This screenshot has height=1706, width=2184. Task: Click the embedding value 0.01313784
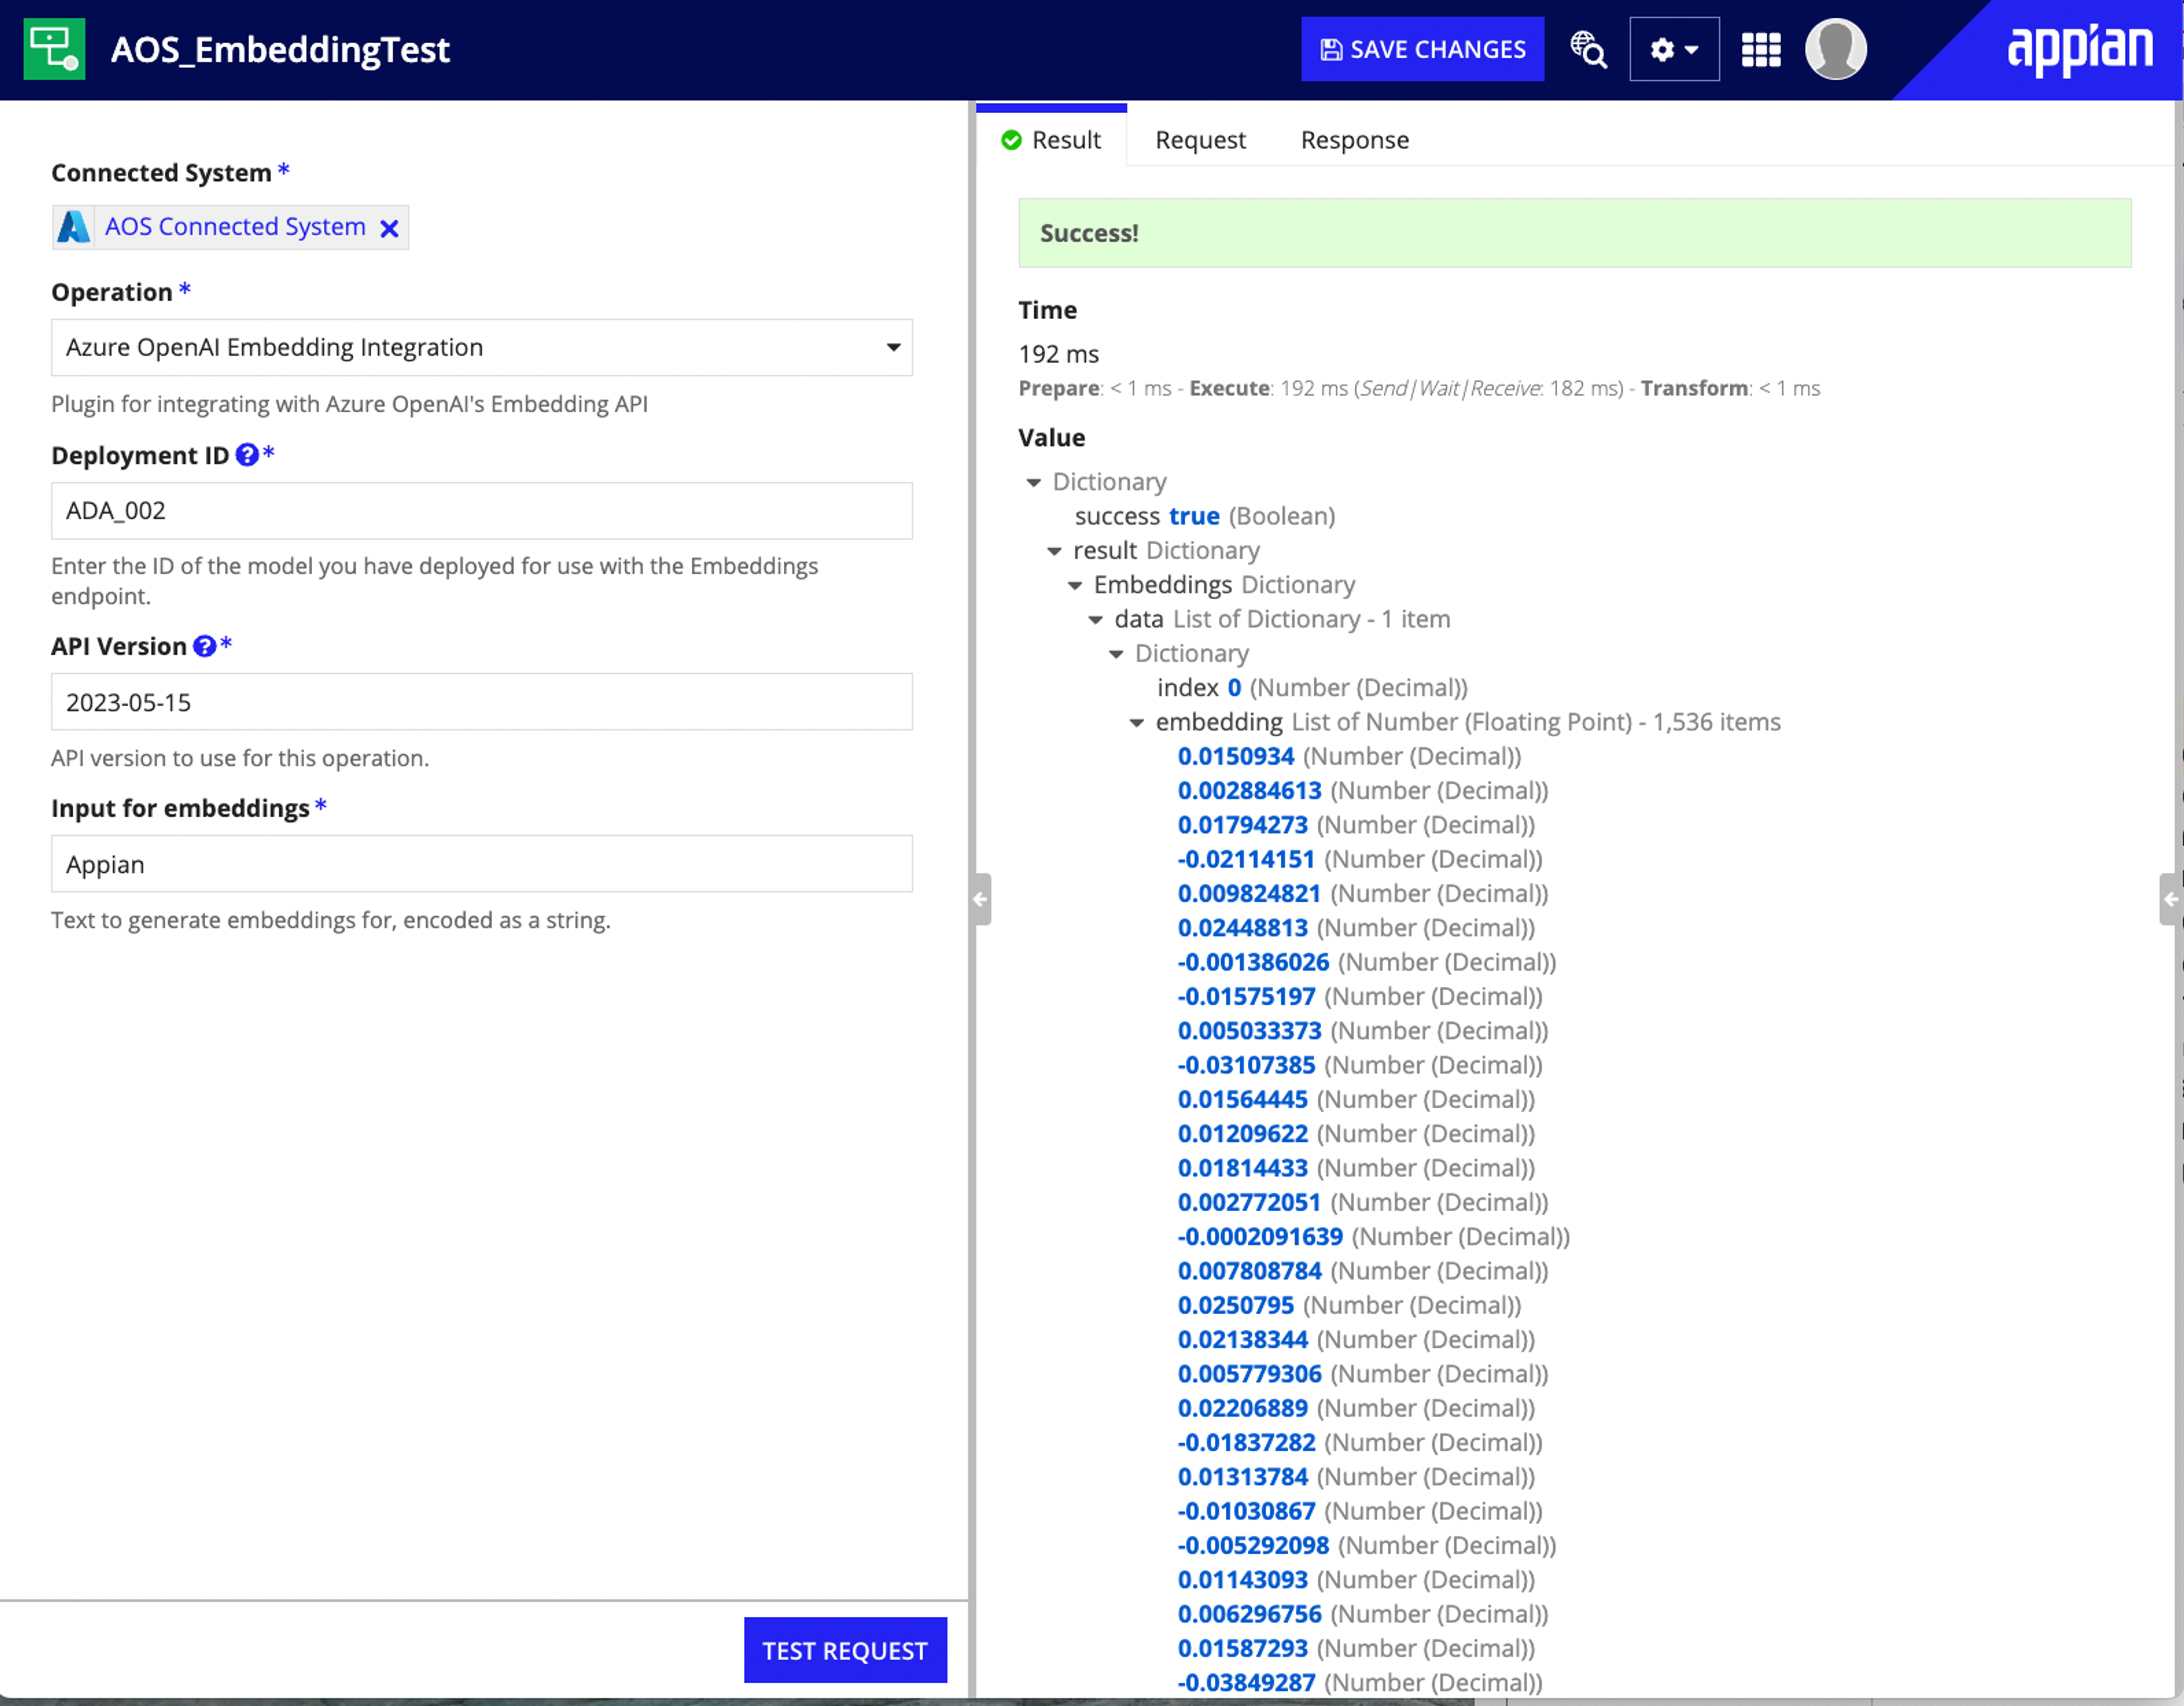(1242, 1477)
